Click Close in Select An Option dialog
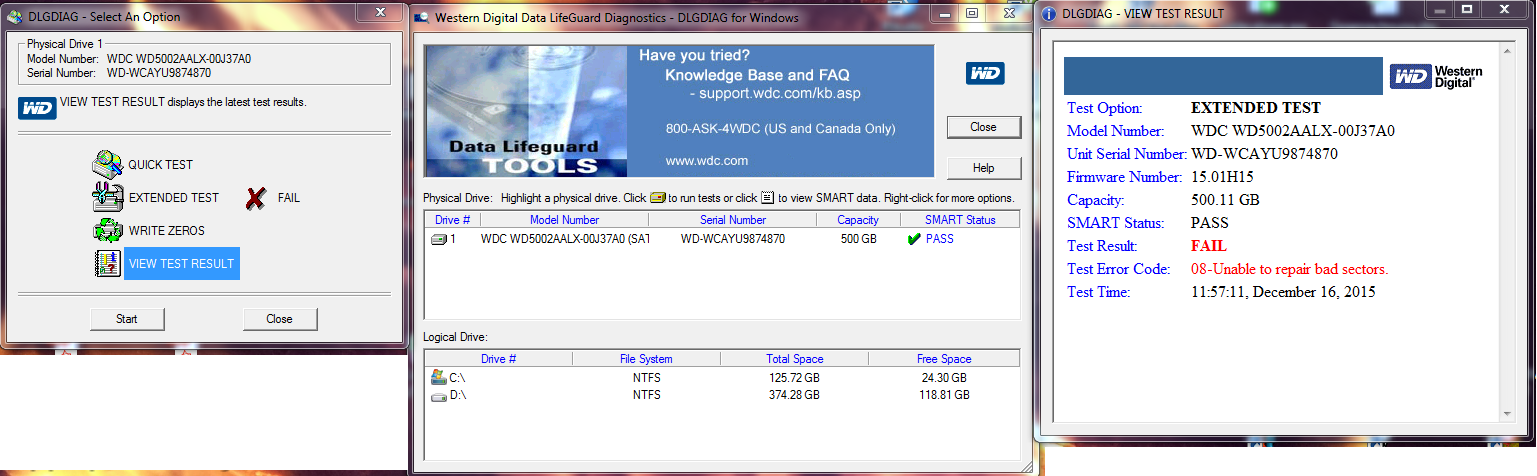This screenshot has width=1537, height=476. coord(280,319)
